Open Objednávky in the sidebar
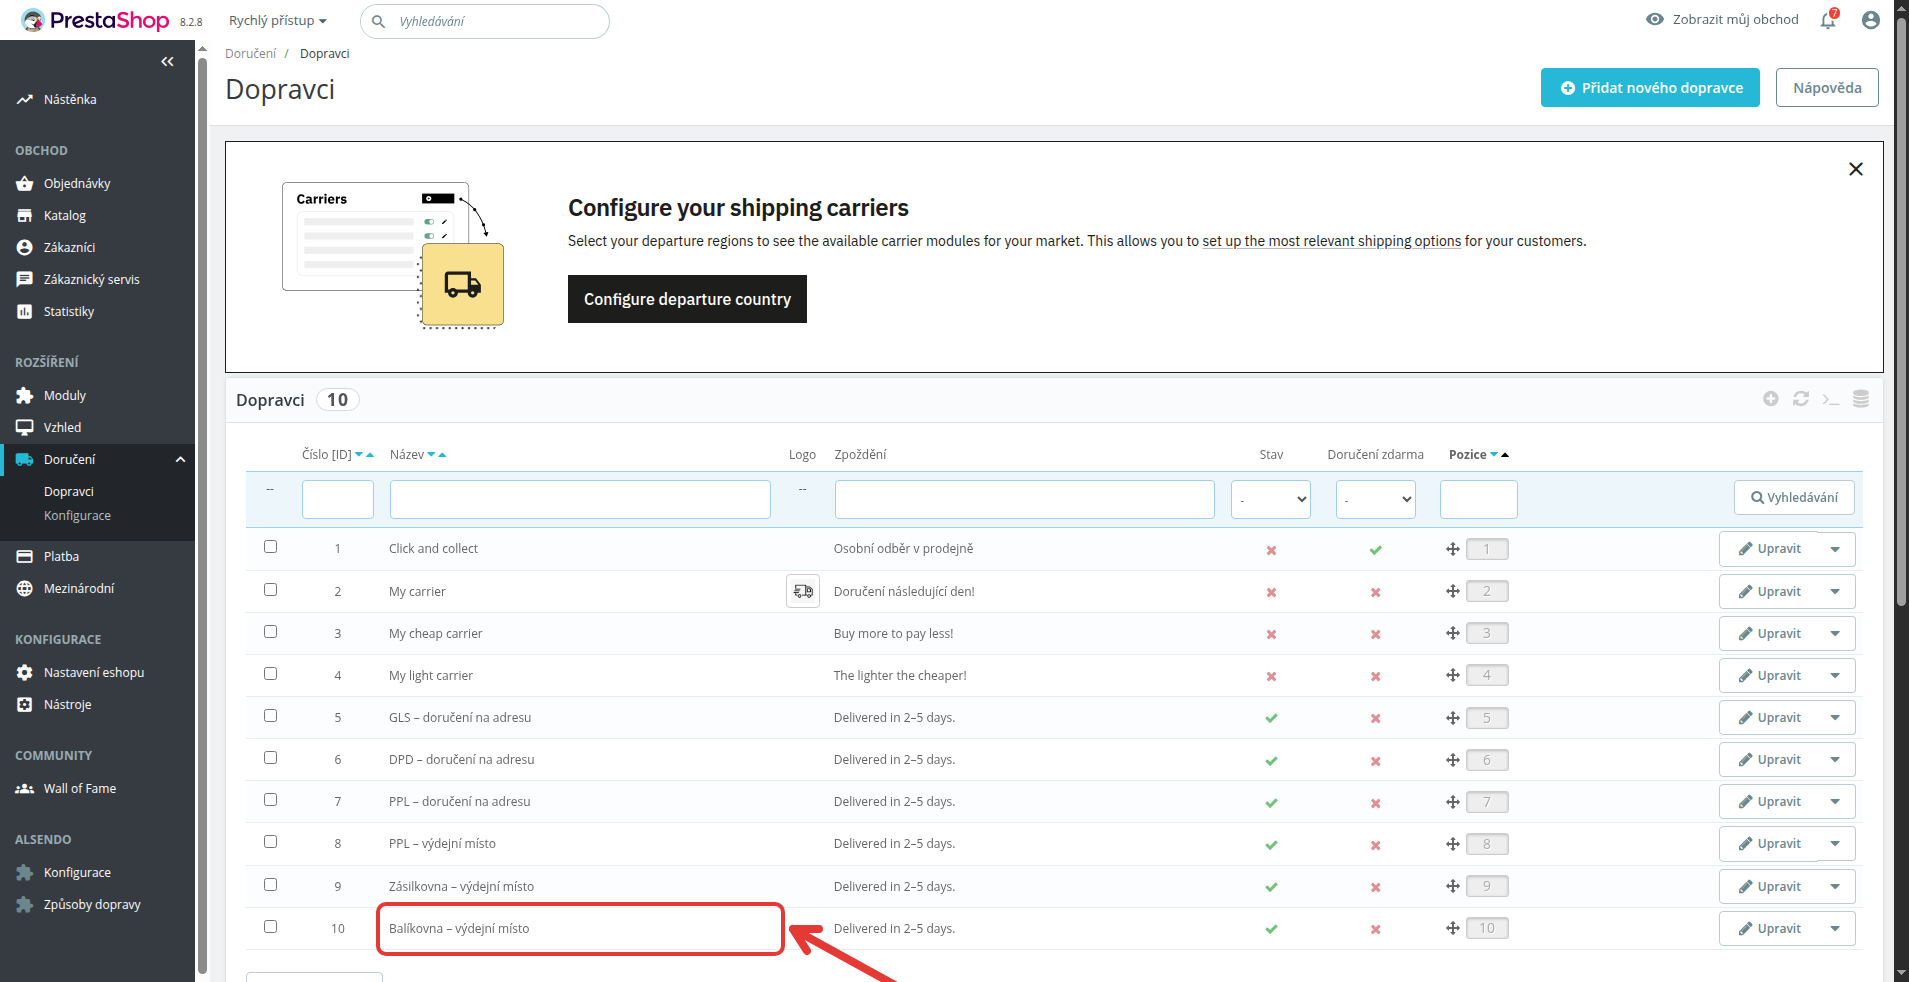1909x982 pixels. (x=77, y=184)
